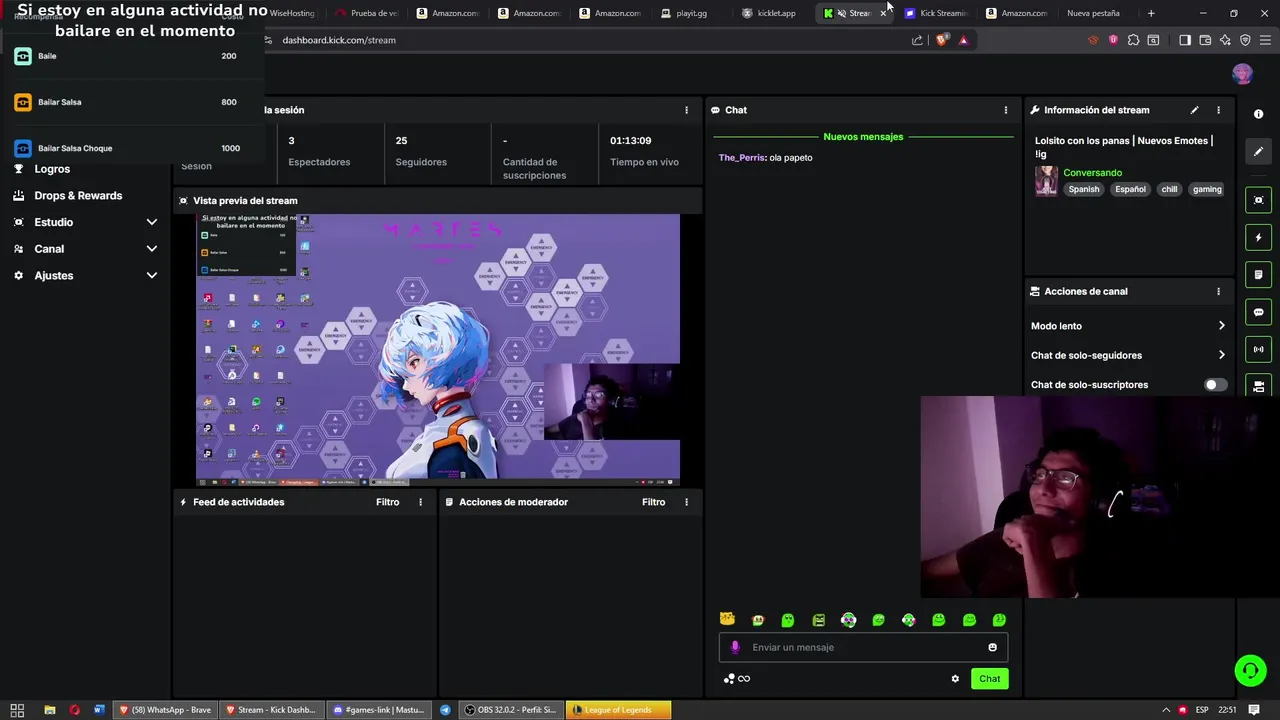1280x720 pixels.
Task: Toggle Chat de solo-suscriptores switch
Action: click(x=1215, y=385)
